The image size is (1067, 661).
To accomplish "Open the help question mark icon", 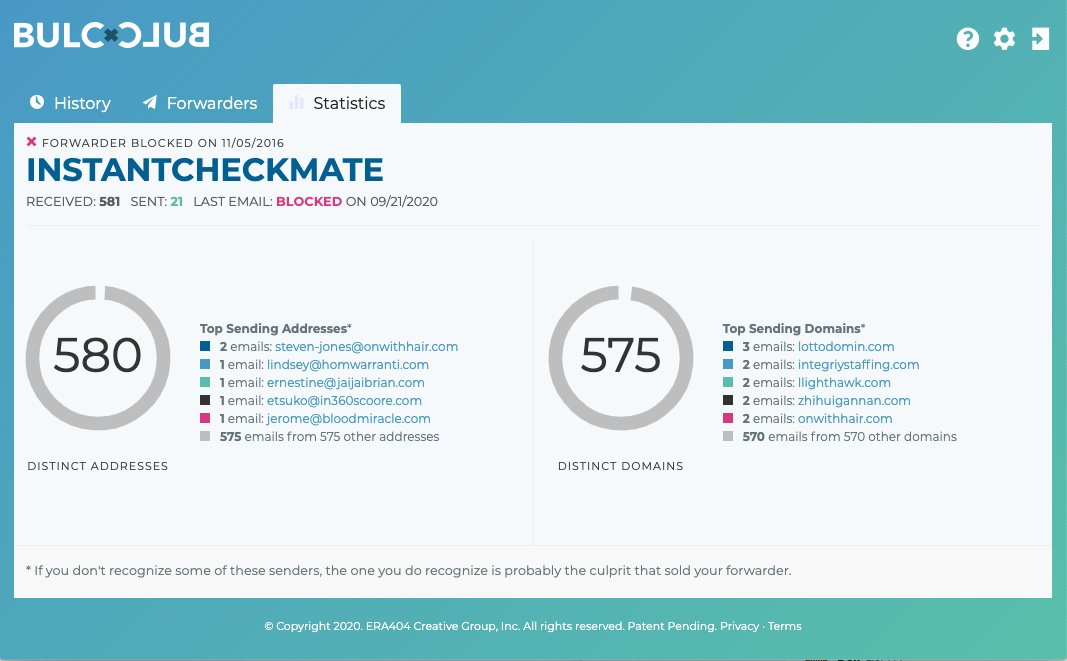I will 968,39.
